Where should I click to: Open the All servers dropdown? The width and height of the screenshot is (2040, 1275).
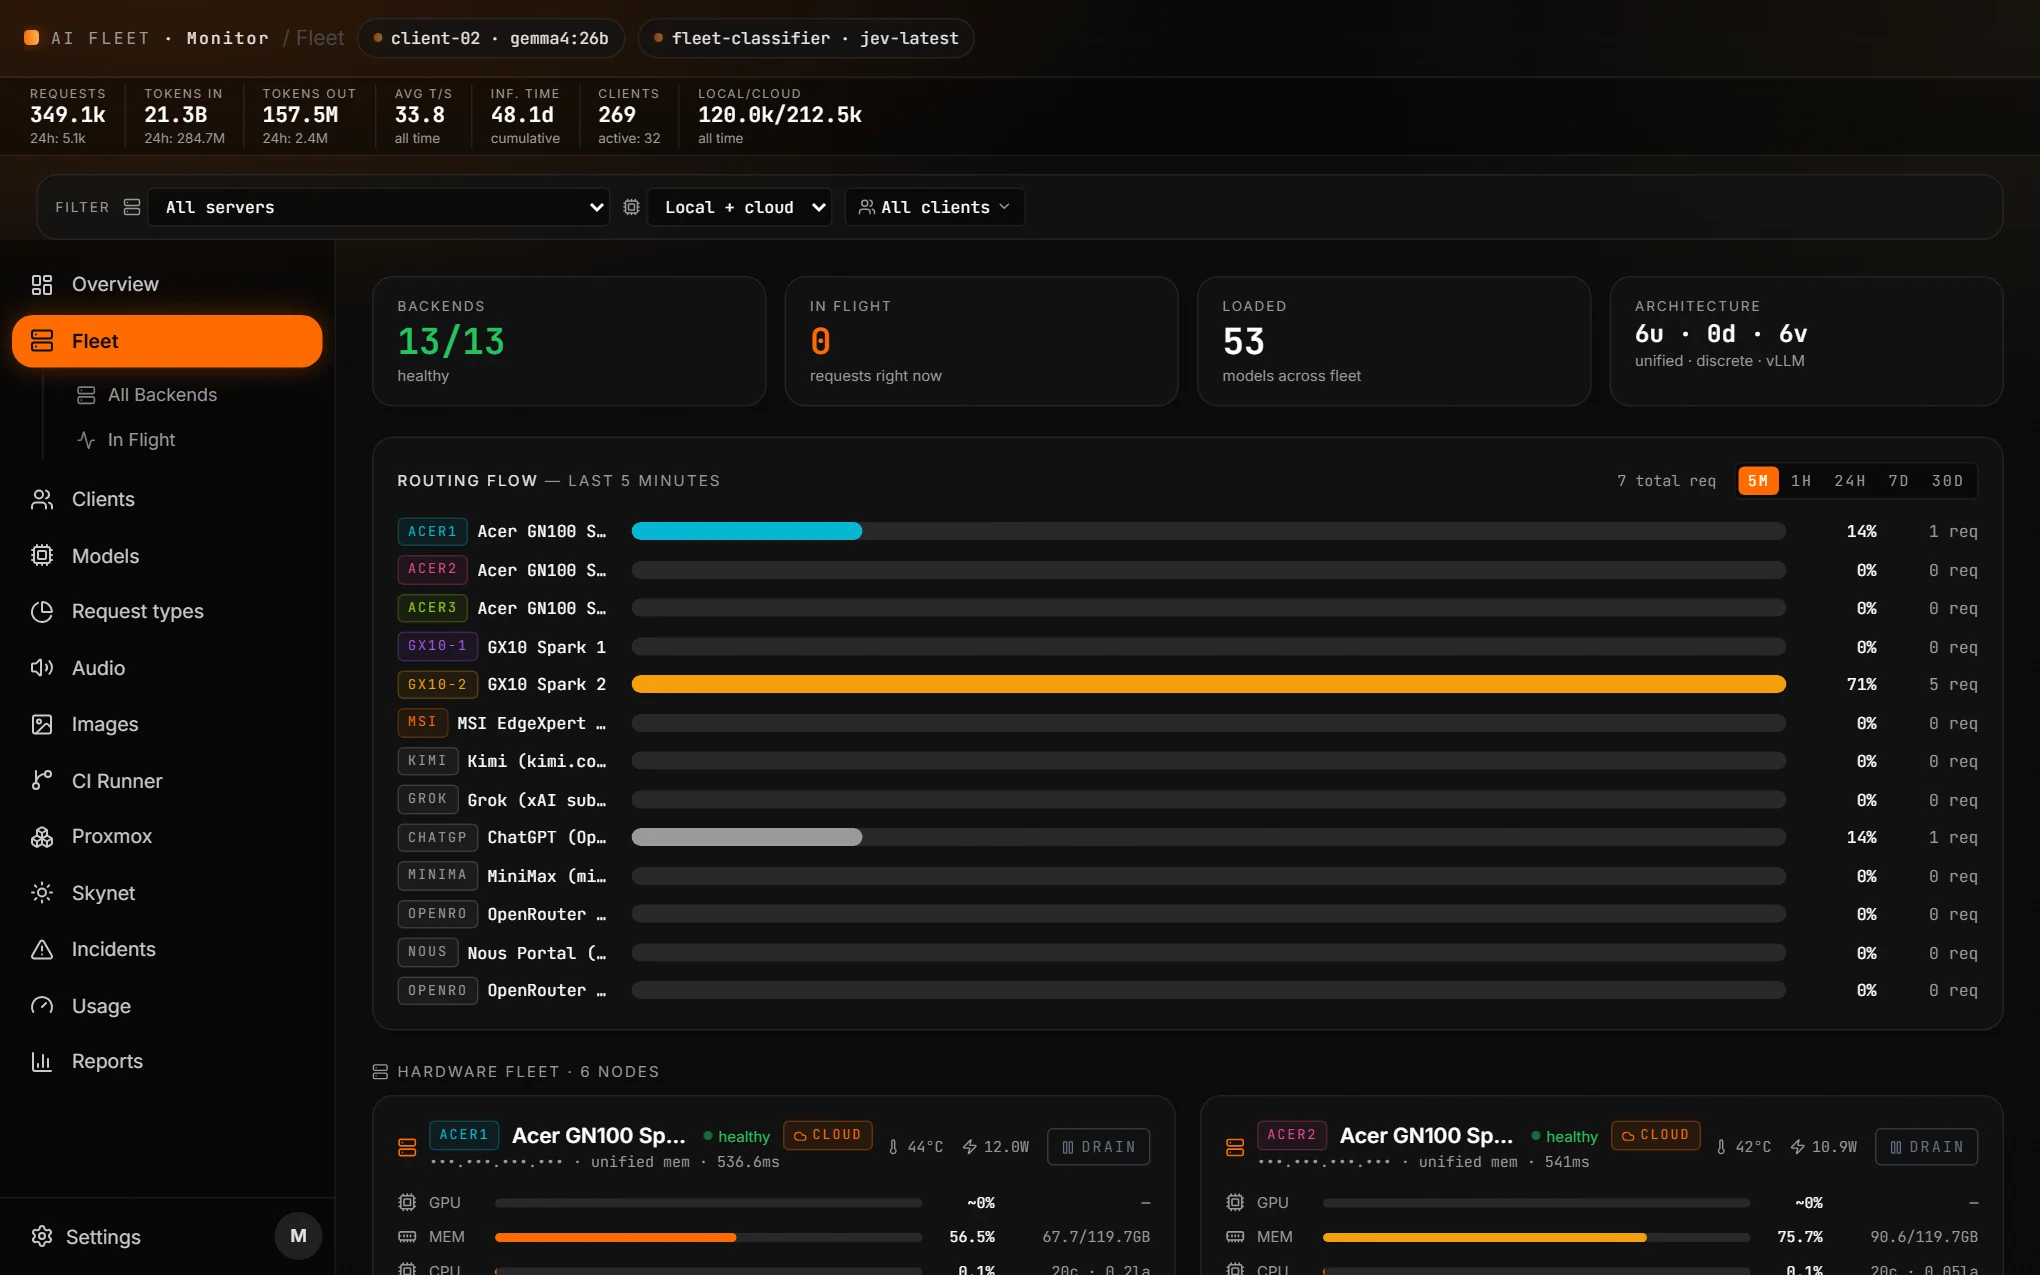(378, 207)
